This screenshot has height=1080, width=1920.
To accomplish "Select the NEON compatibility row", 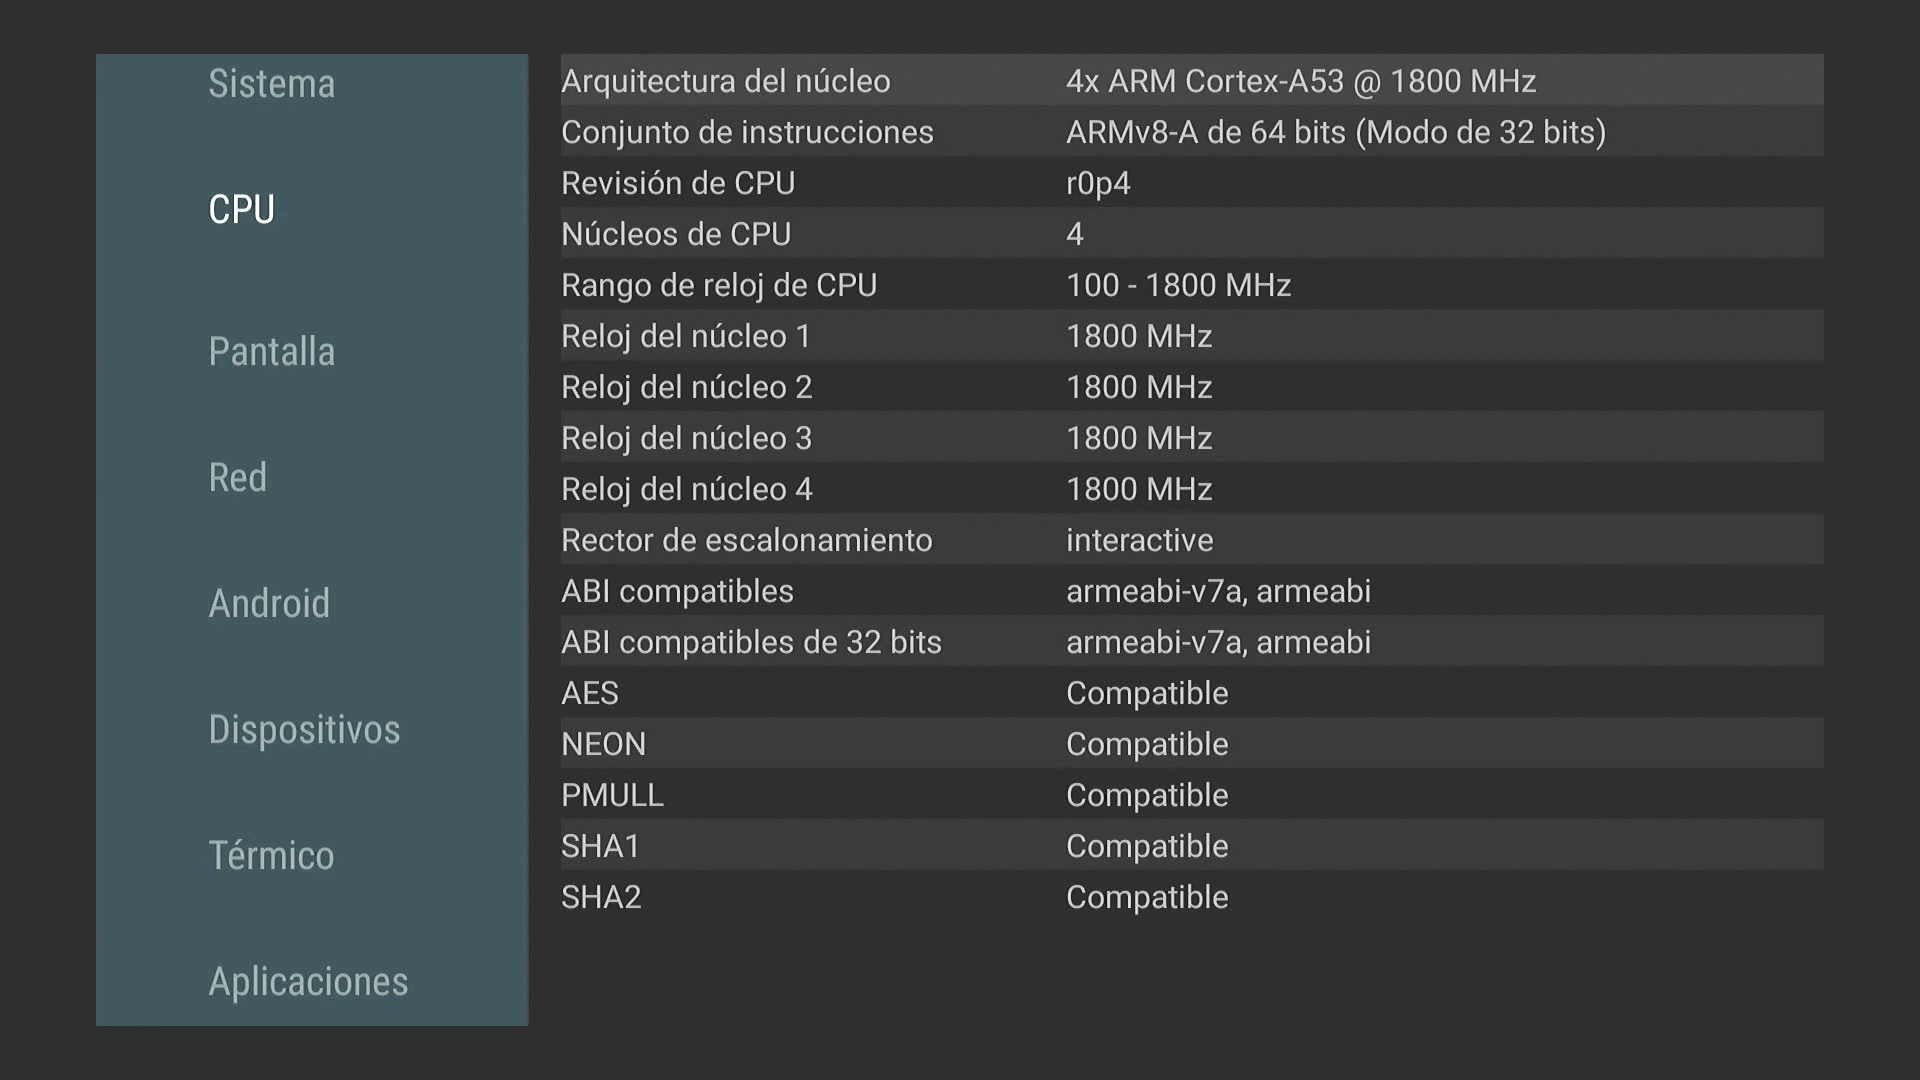I will 1190,744.
